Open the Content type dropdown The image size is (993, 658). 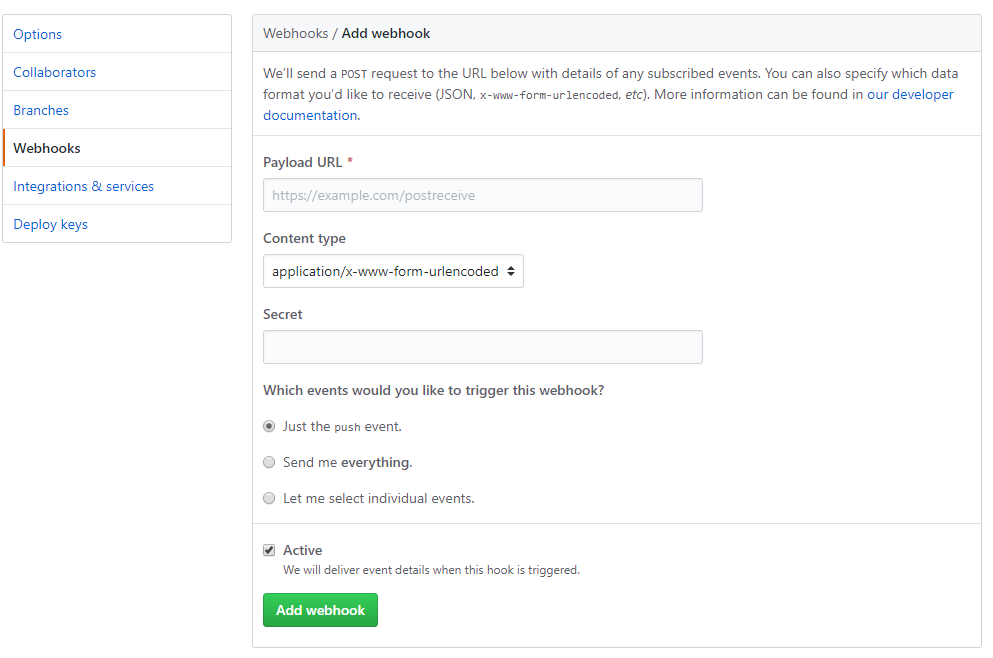point(393,271)
